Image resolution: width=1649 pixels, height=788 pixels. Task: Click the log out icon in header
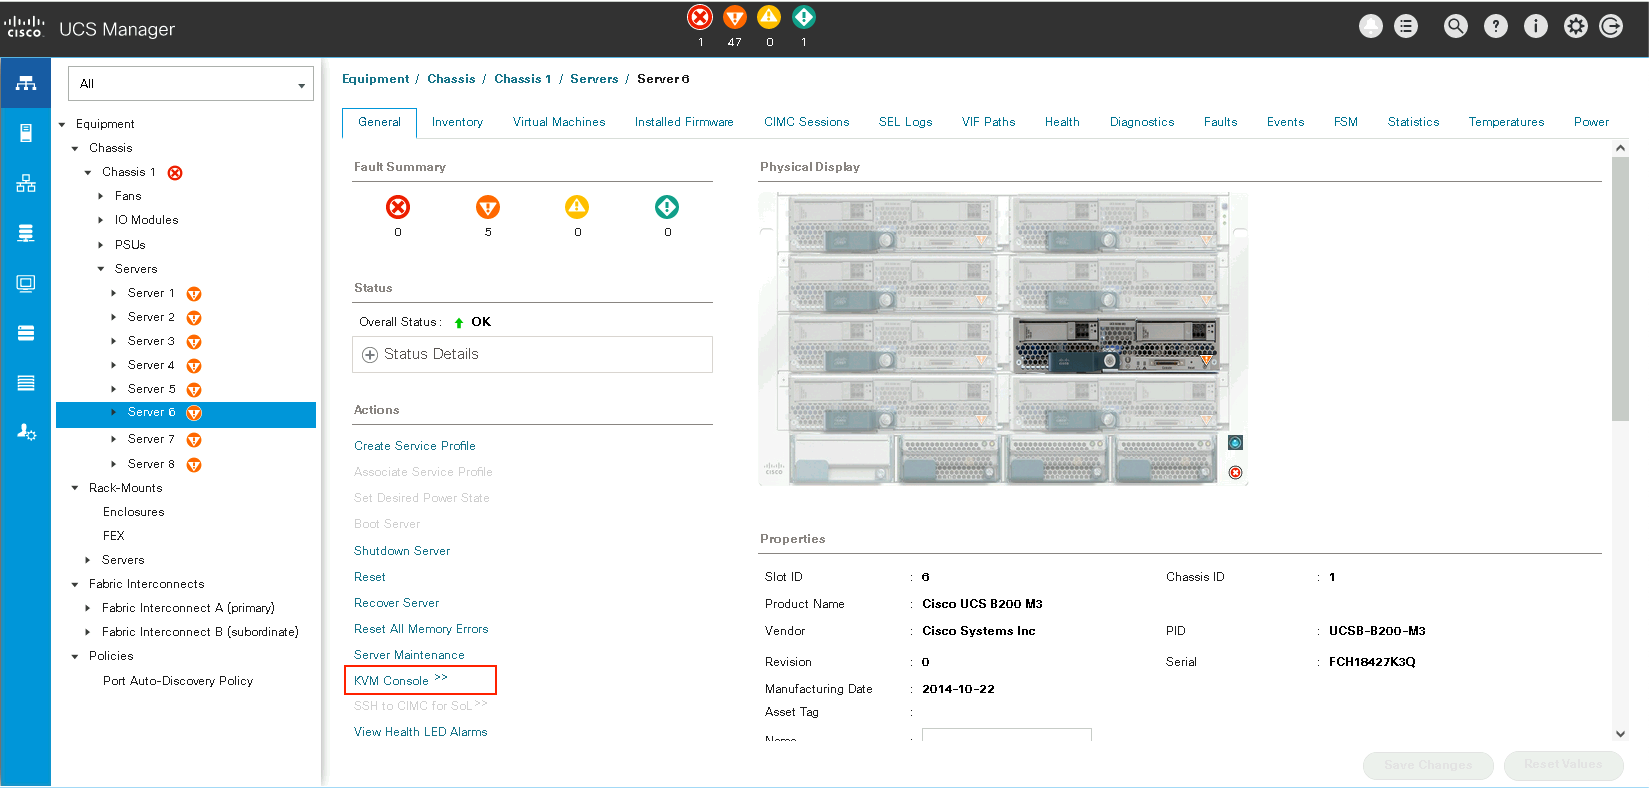pyautogui.click(x=1611, y=27)
